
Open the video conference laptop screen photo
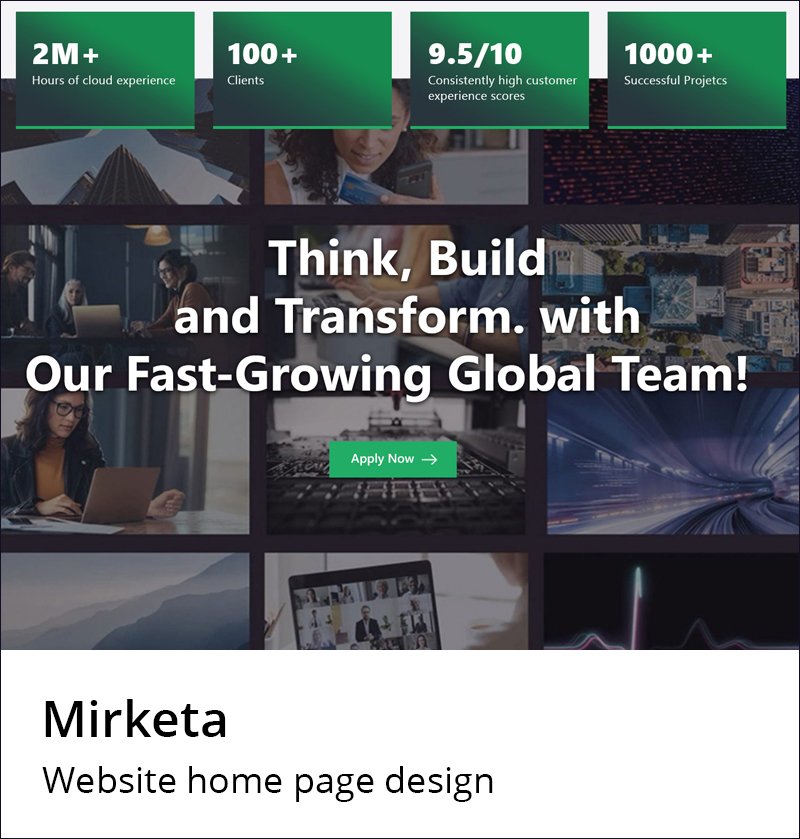(x=396, y=601)
